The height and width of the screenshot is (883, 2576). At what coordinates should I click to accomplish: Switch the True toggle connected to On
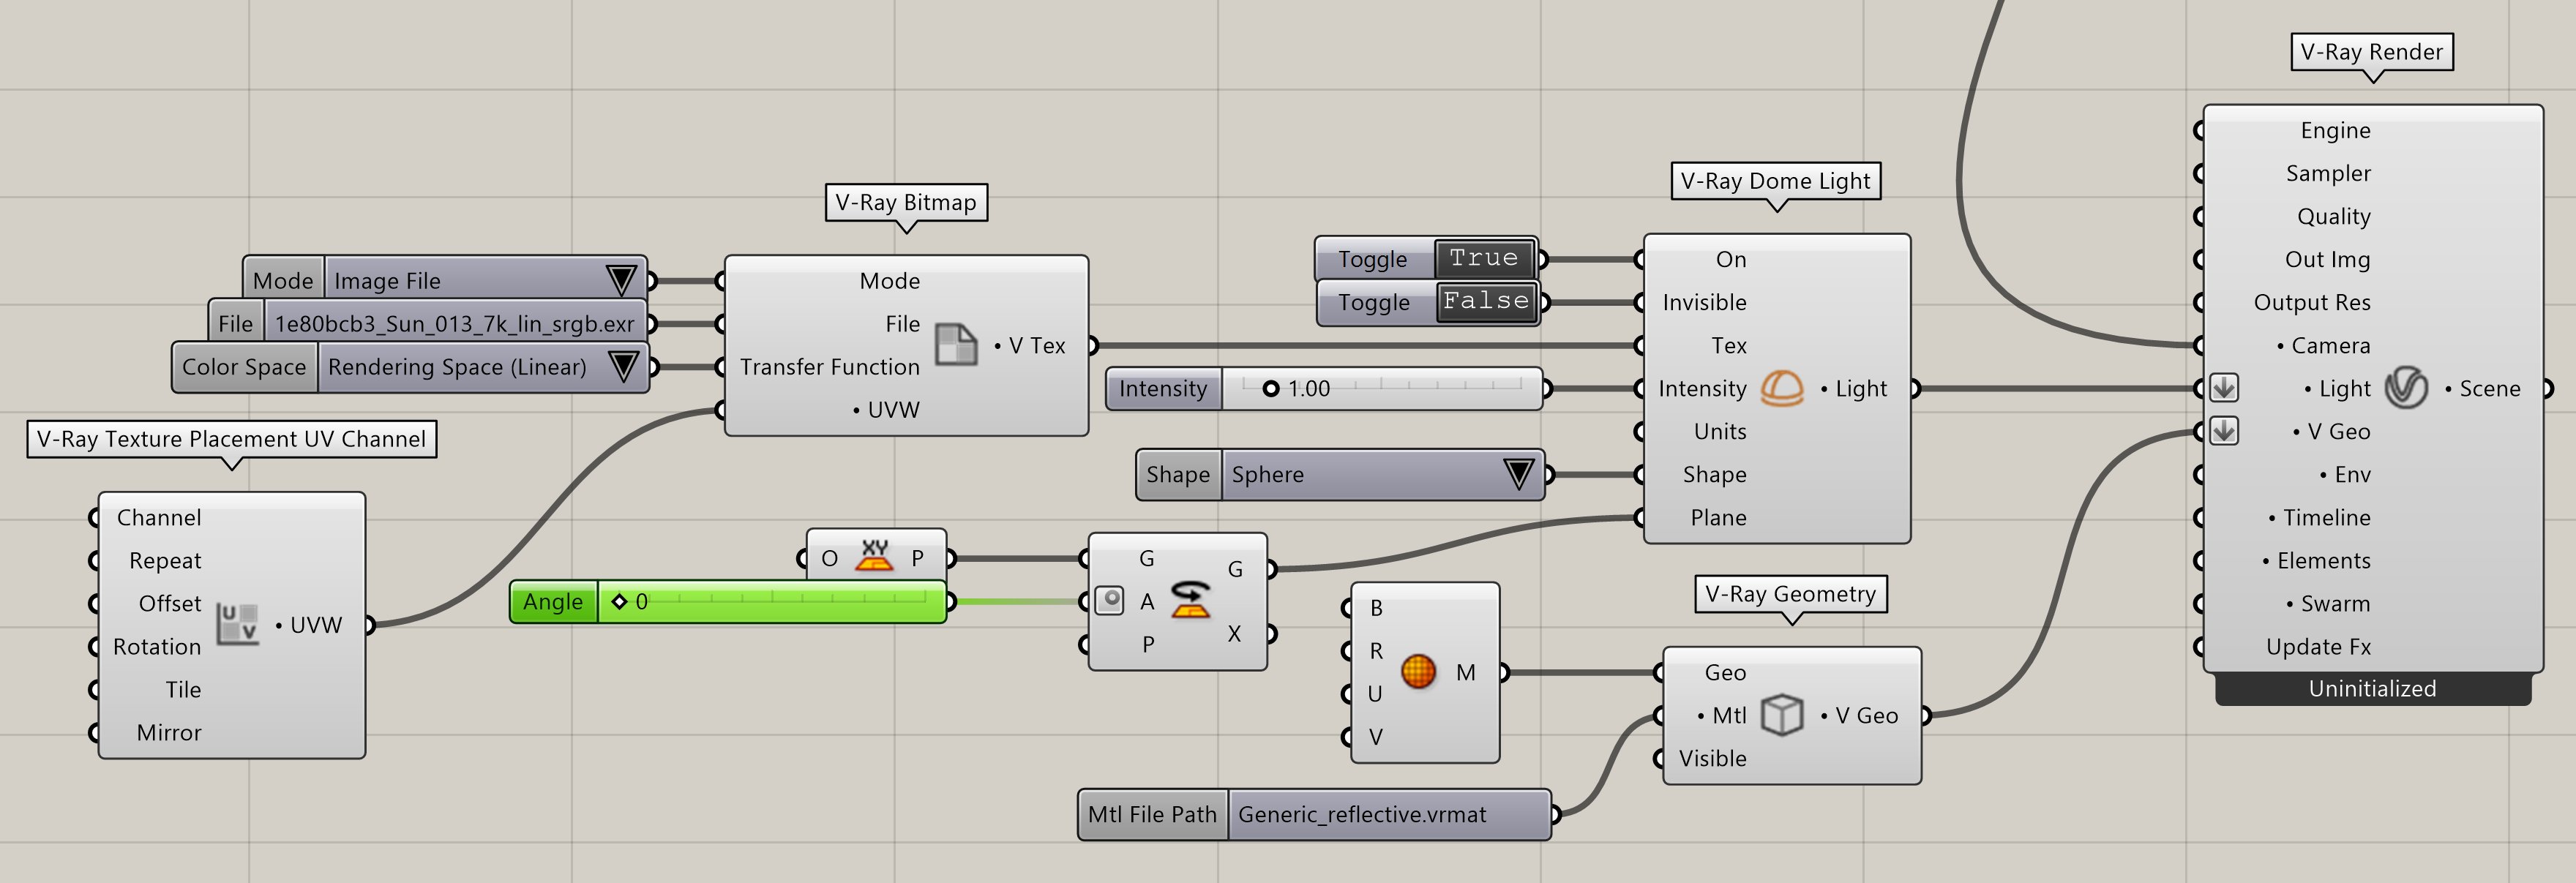[1484, 258]
